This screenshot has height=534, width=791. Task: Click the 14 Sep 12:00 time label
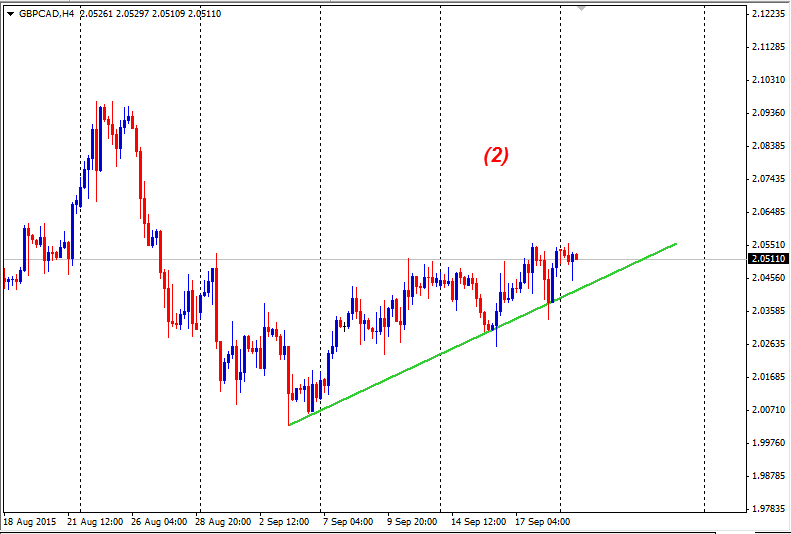click(x=479, y=521)
